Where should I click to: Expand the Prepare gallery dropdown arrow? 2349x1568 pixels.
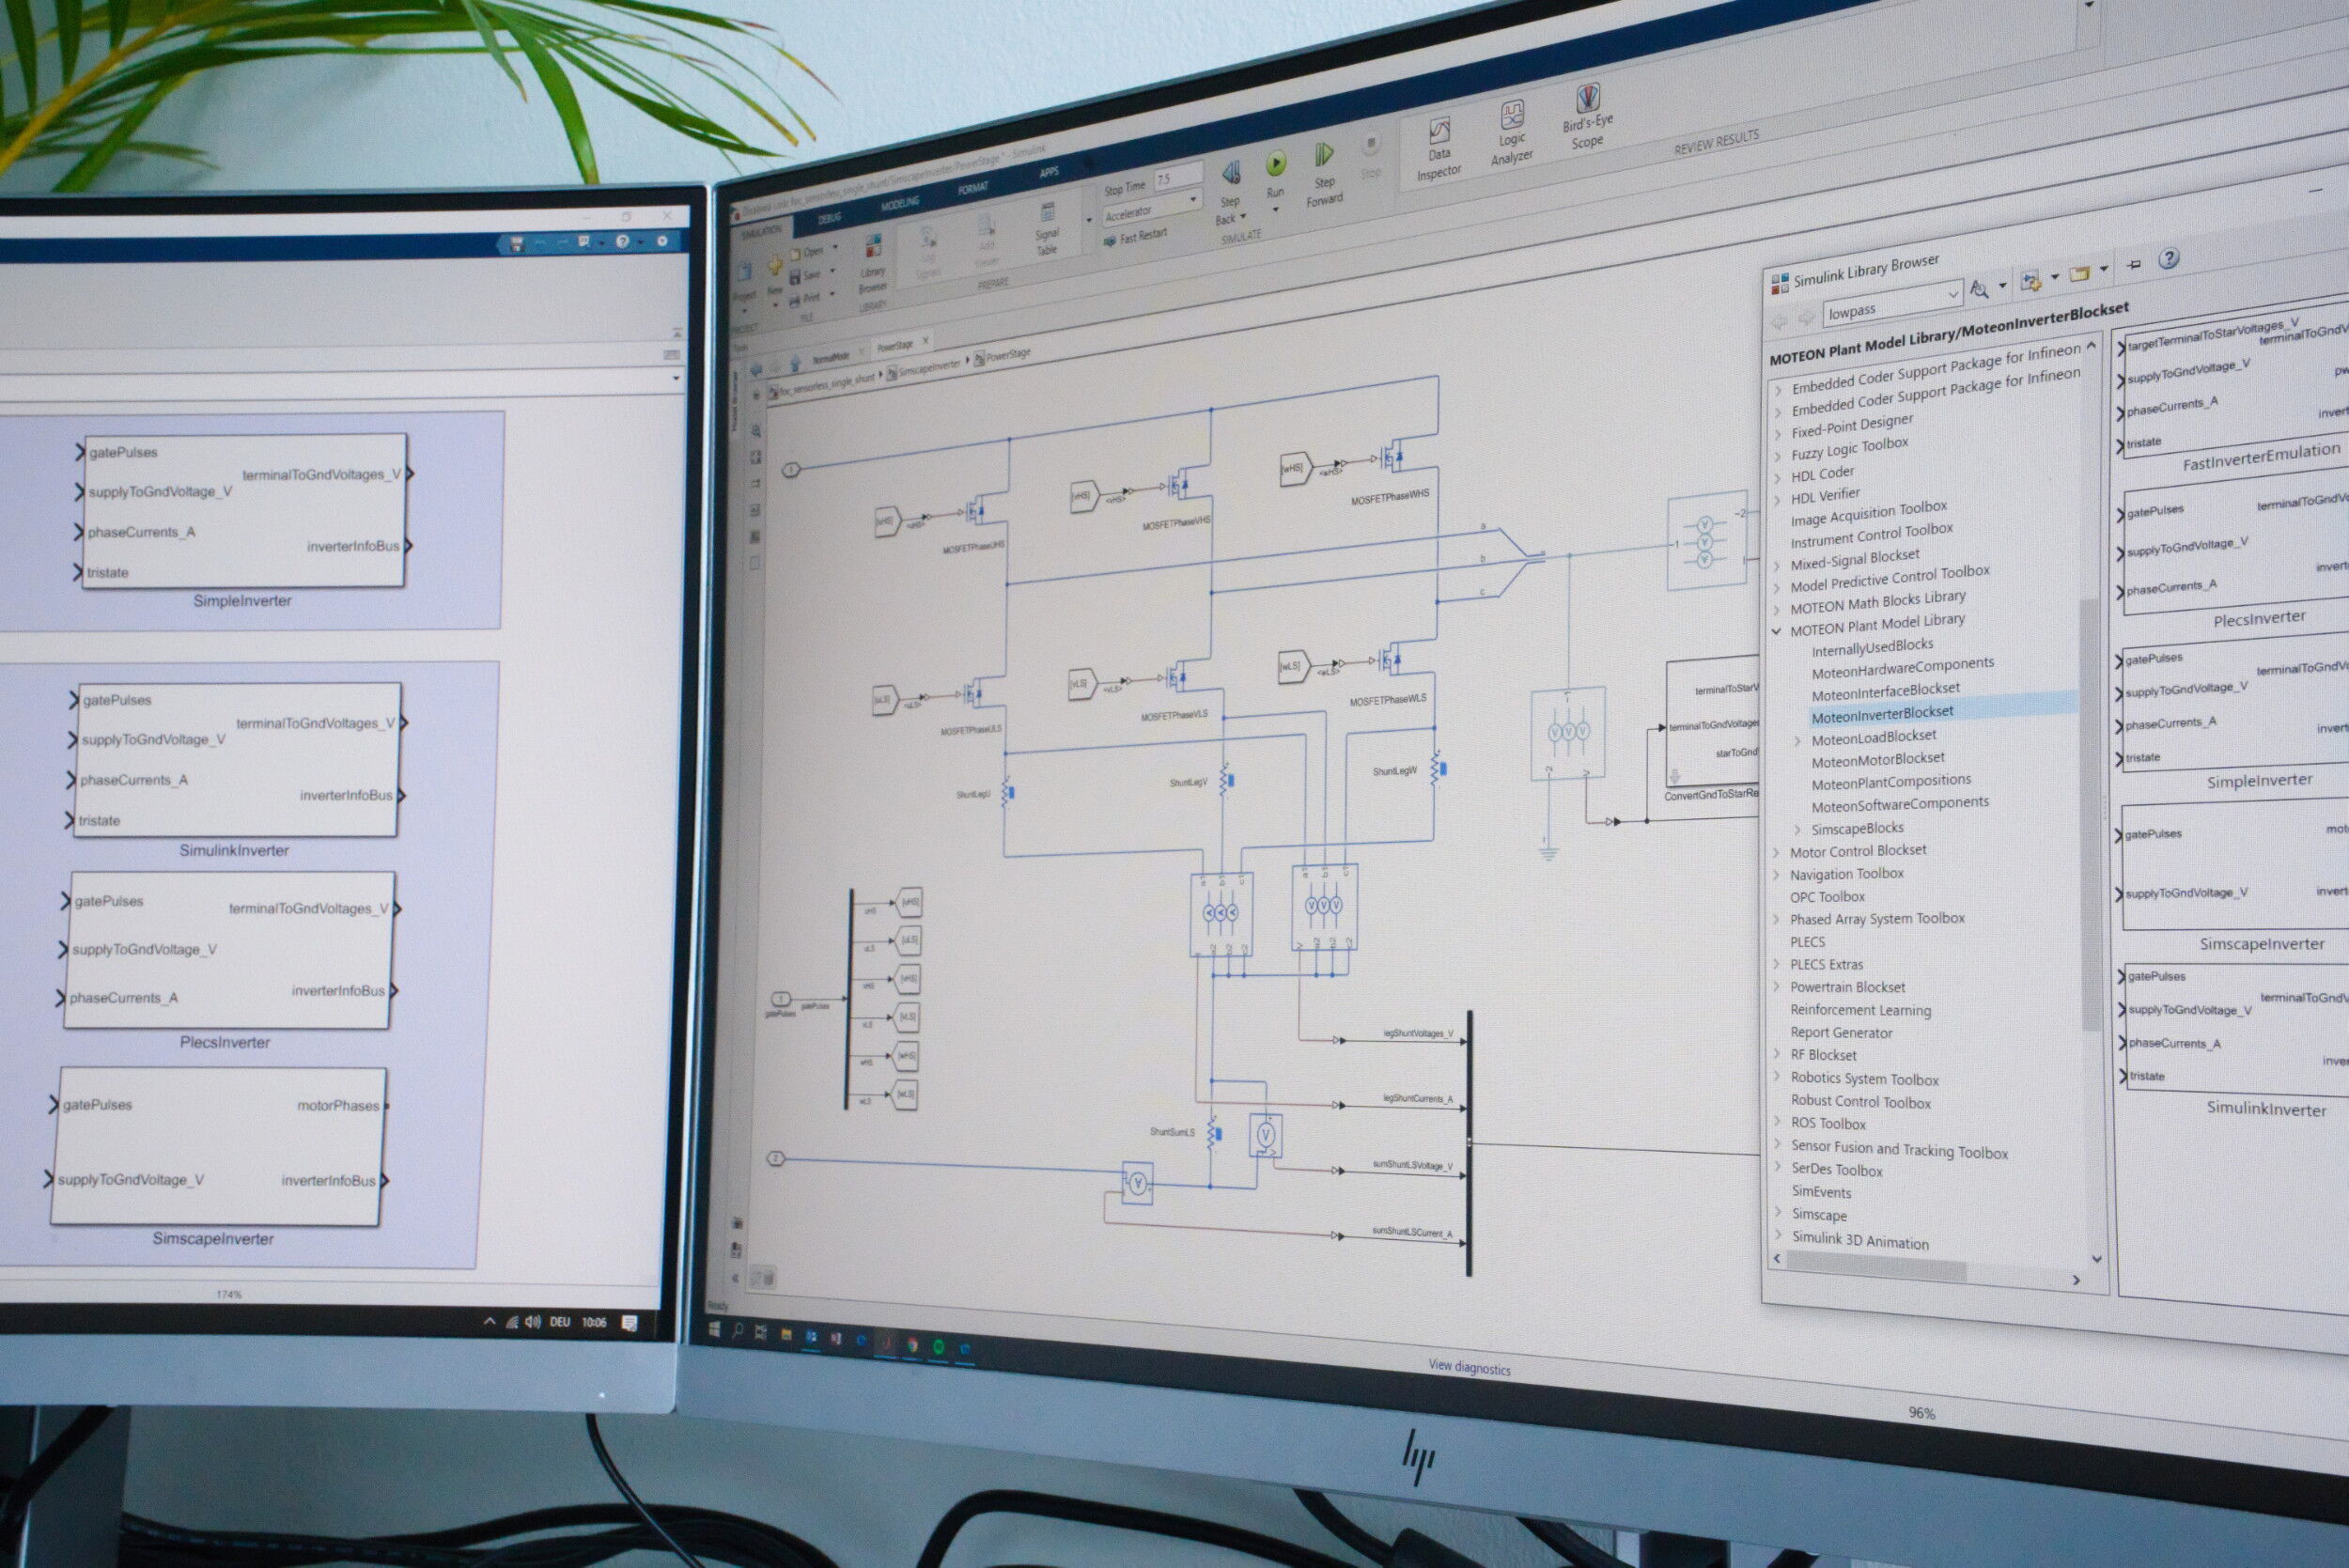pos(1089,220)
